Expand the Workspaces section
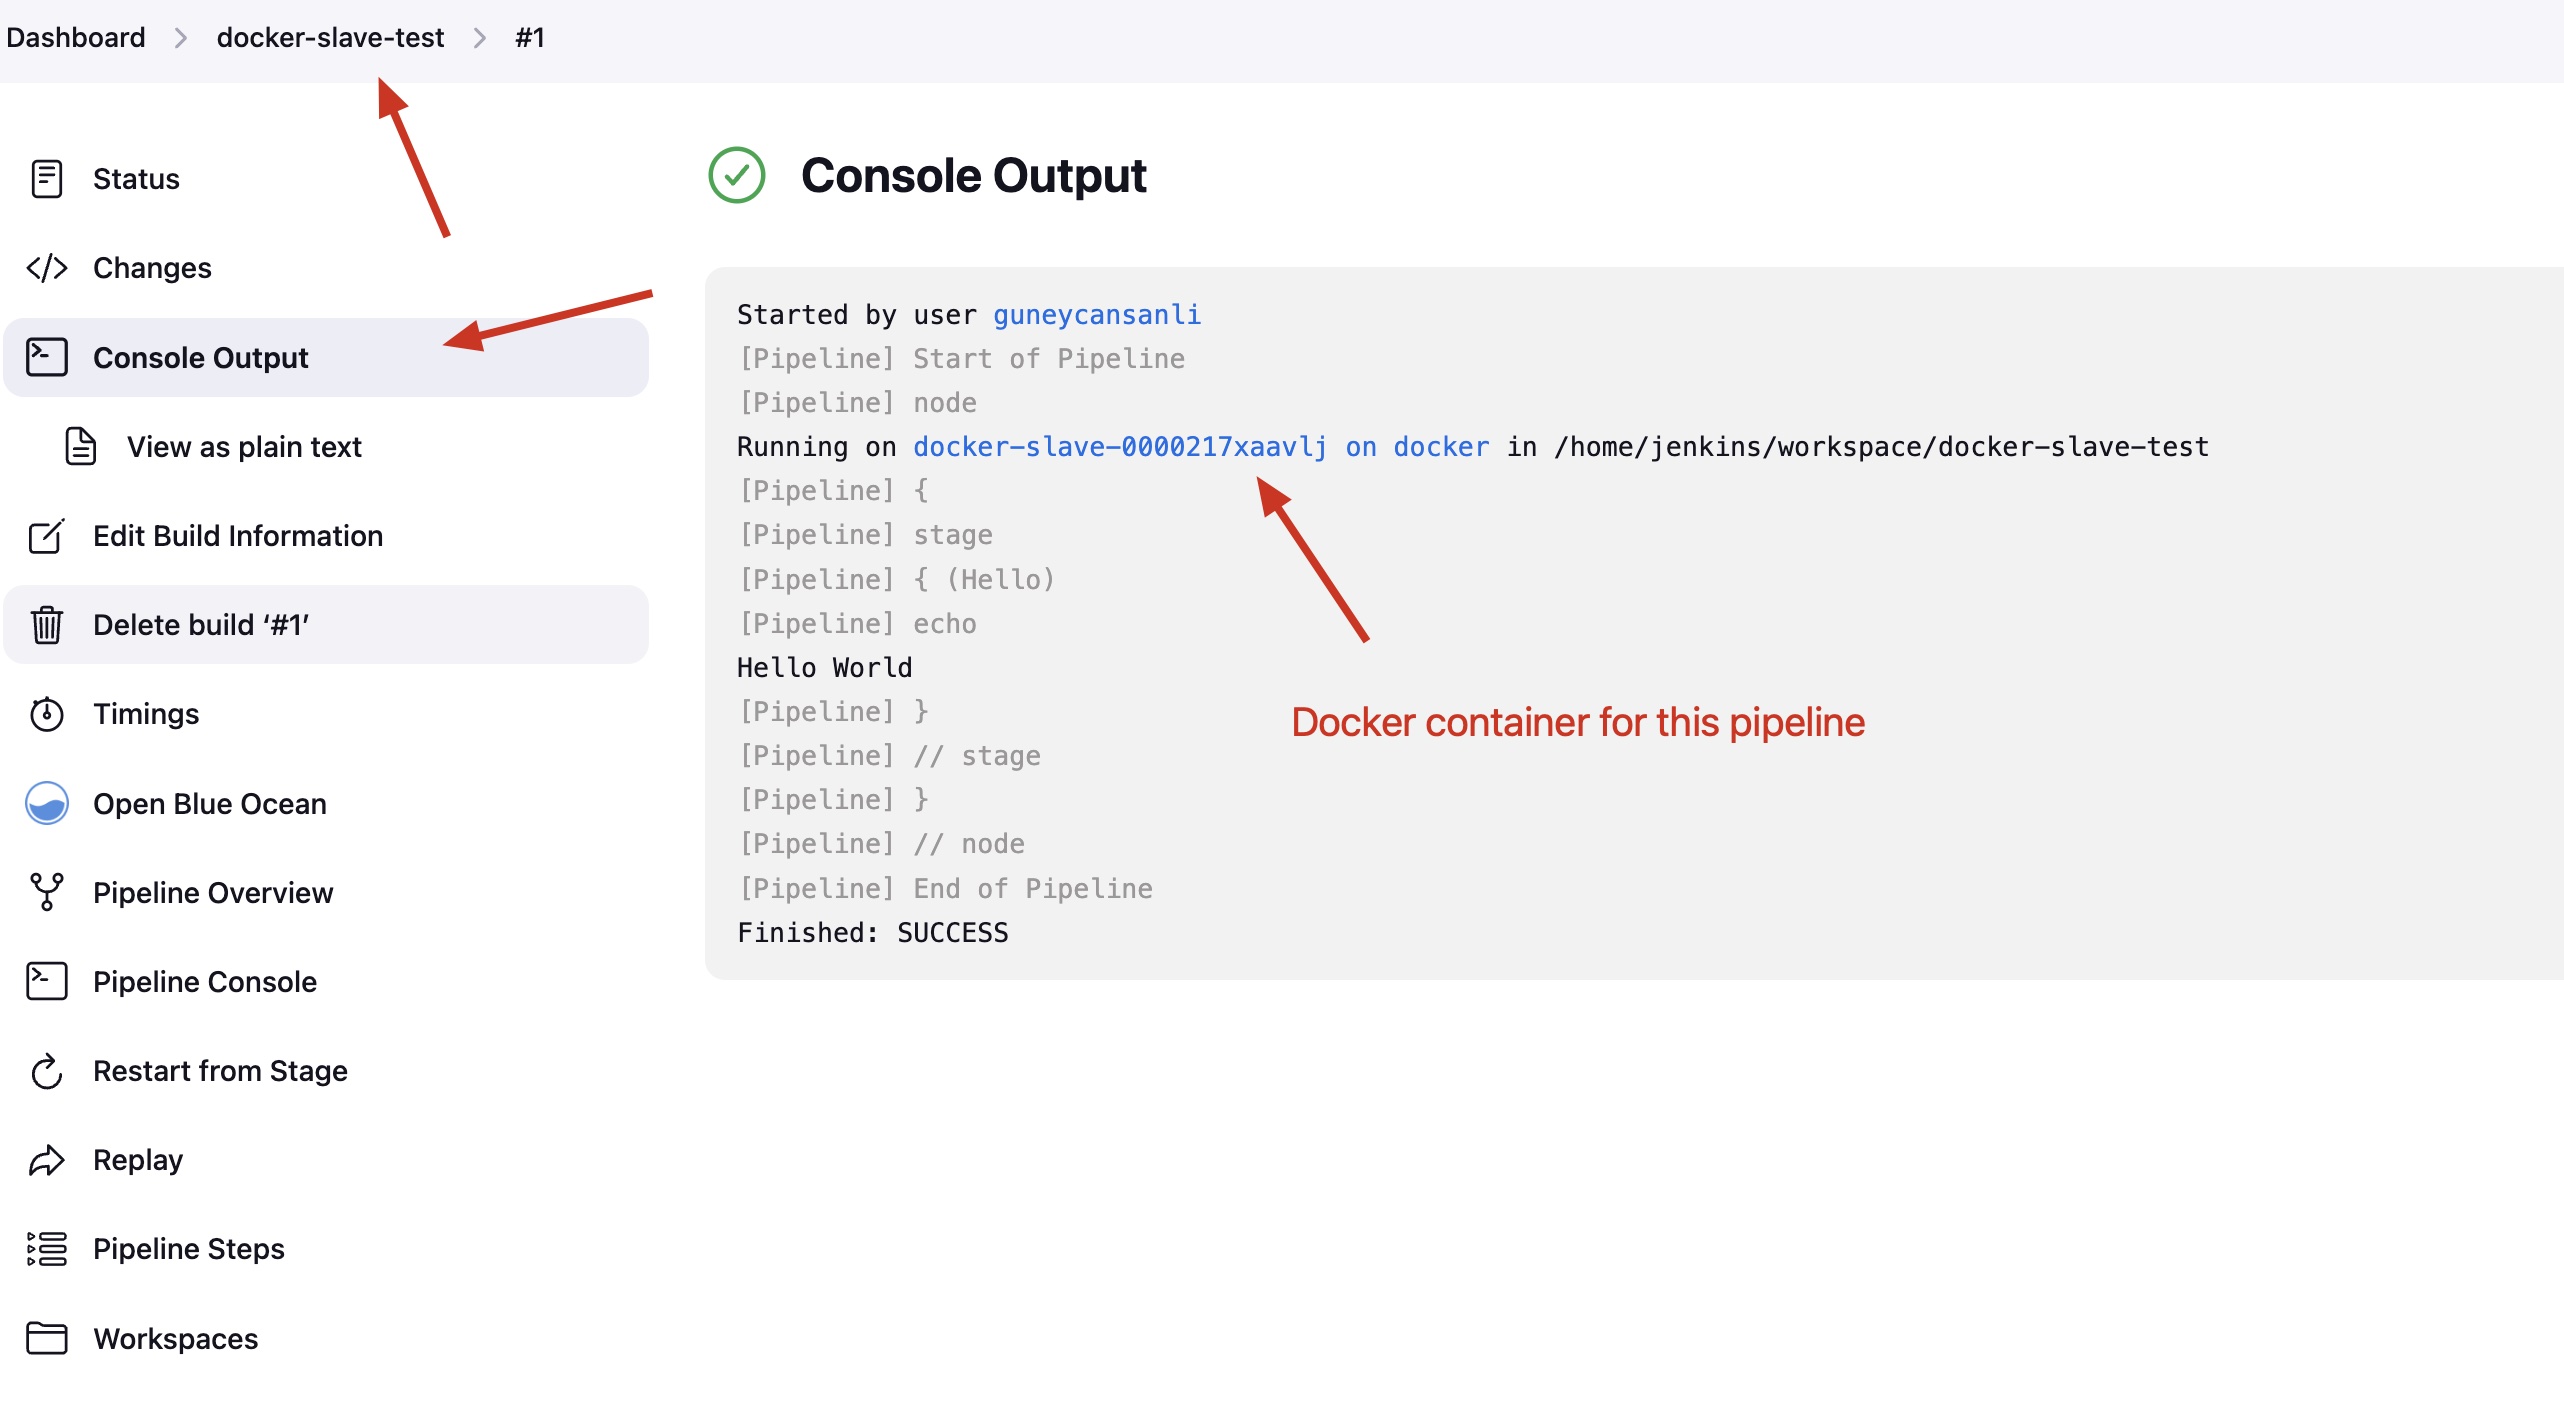 pos(173,1336)
